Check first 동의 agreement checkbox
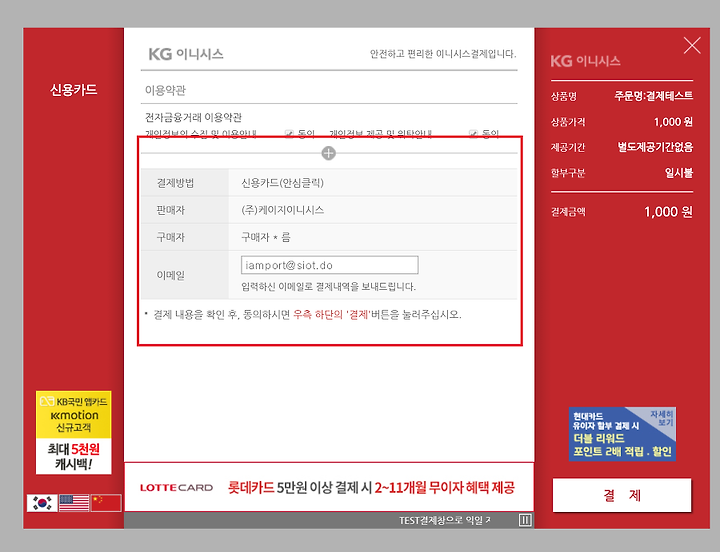 (x=289, y=134)
